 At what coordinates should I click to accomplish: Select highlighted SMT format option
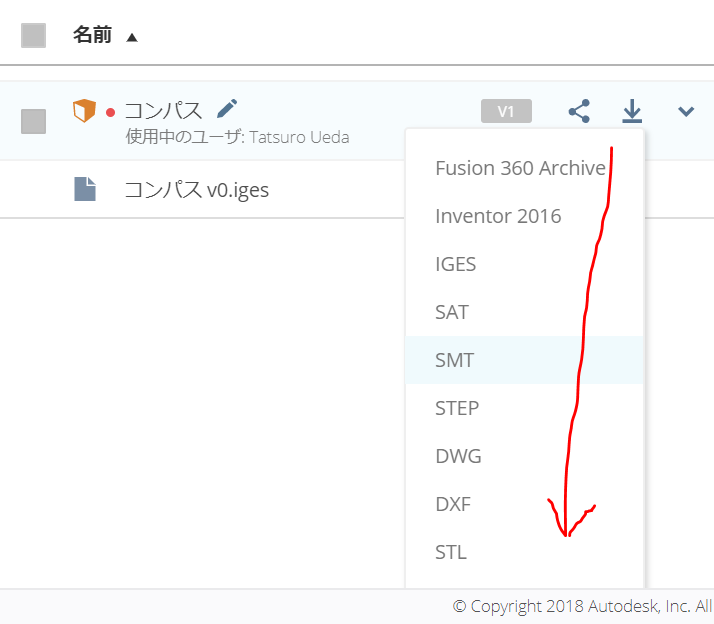[x=524, y=360]
